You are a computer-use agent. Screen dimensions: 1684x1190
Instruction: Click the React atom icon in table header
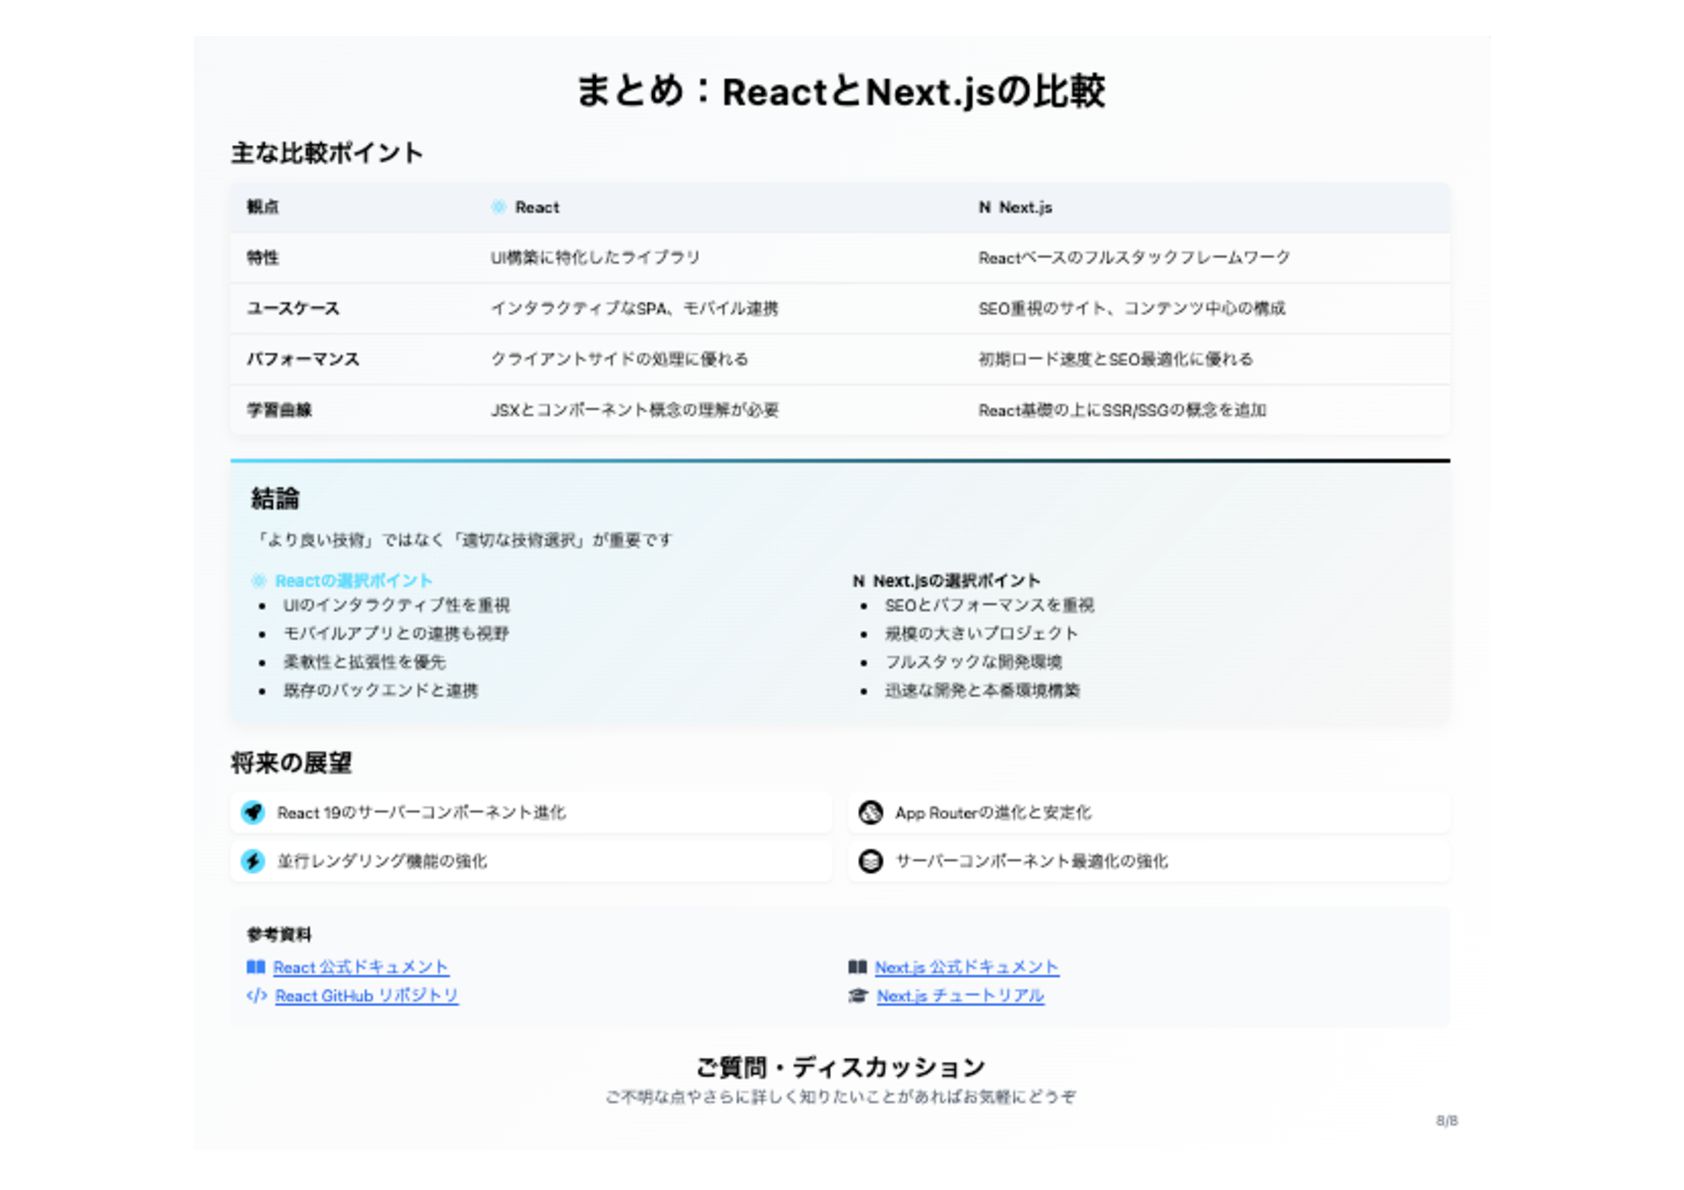[498, 207]
